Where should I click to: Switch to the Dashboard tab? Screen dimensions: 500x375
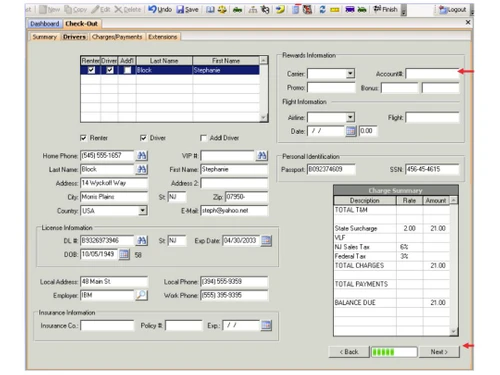(x=45, y=24)
